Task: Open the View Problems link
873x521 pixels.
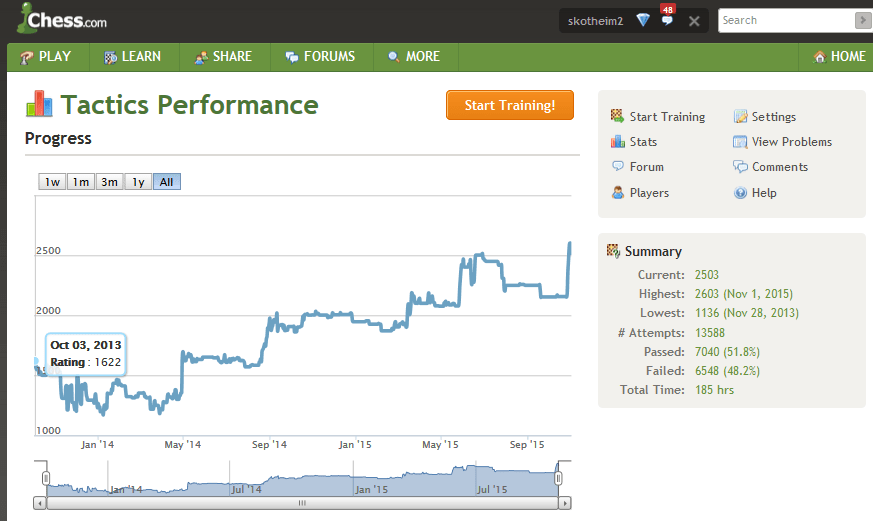Action: coord(792,142)
